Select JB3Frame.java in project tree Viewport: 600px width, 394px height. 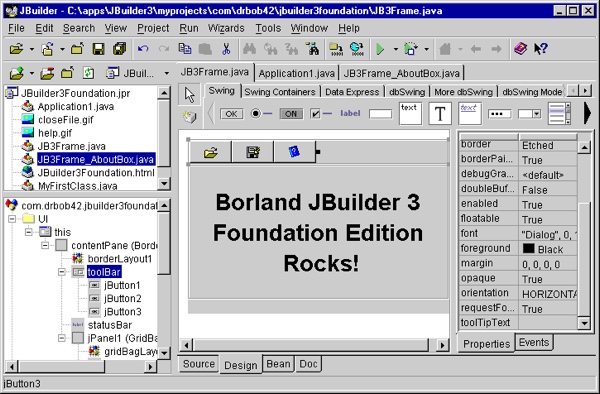(x=71, y=146)
